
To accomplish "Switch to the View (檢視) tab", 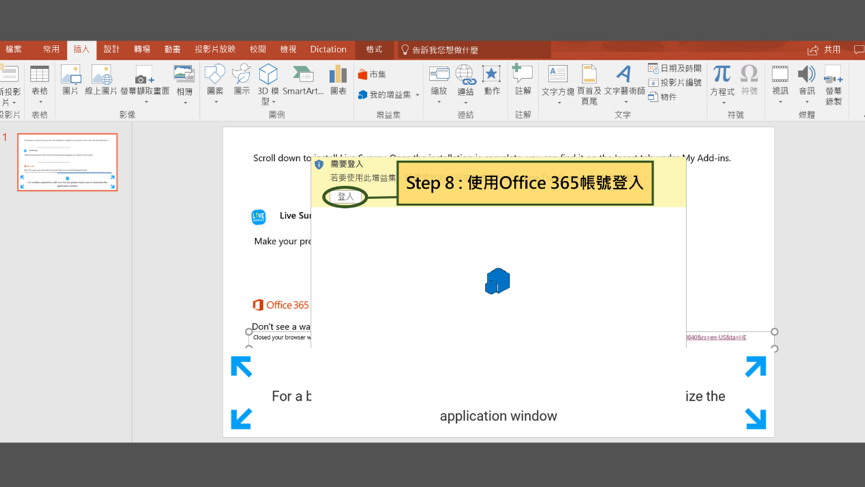I will (x=288, y=49).
